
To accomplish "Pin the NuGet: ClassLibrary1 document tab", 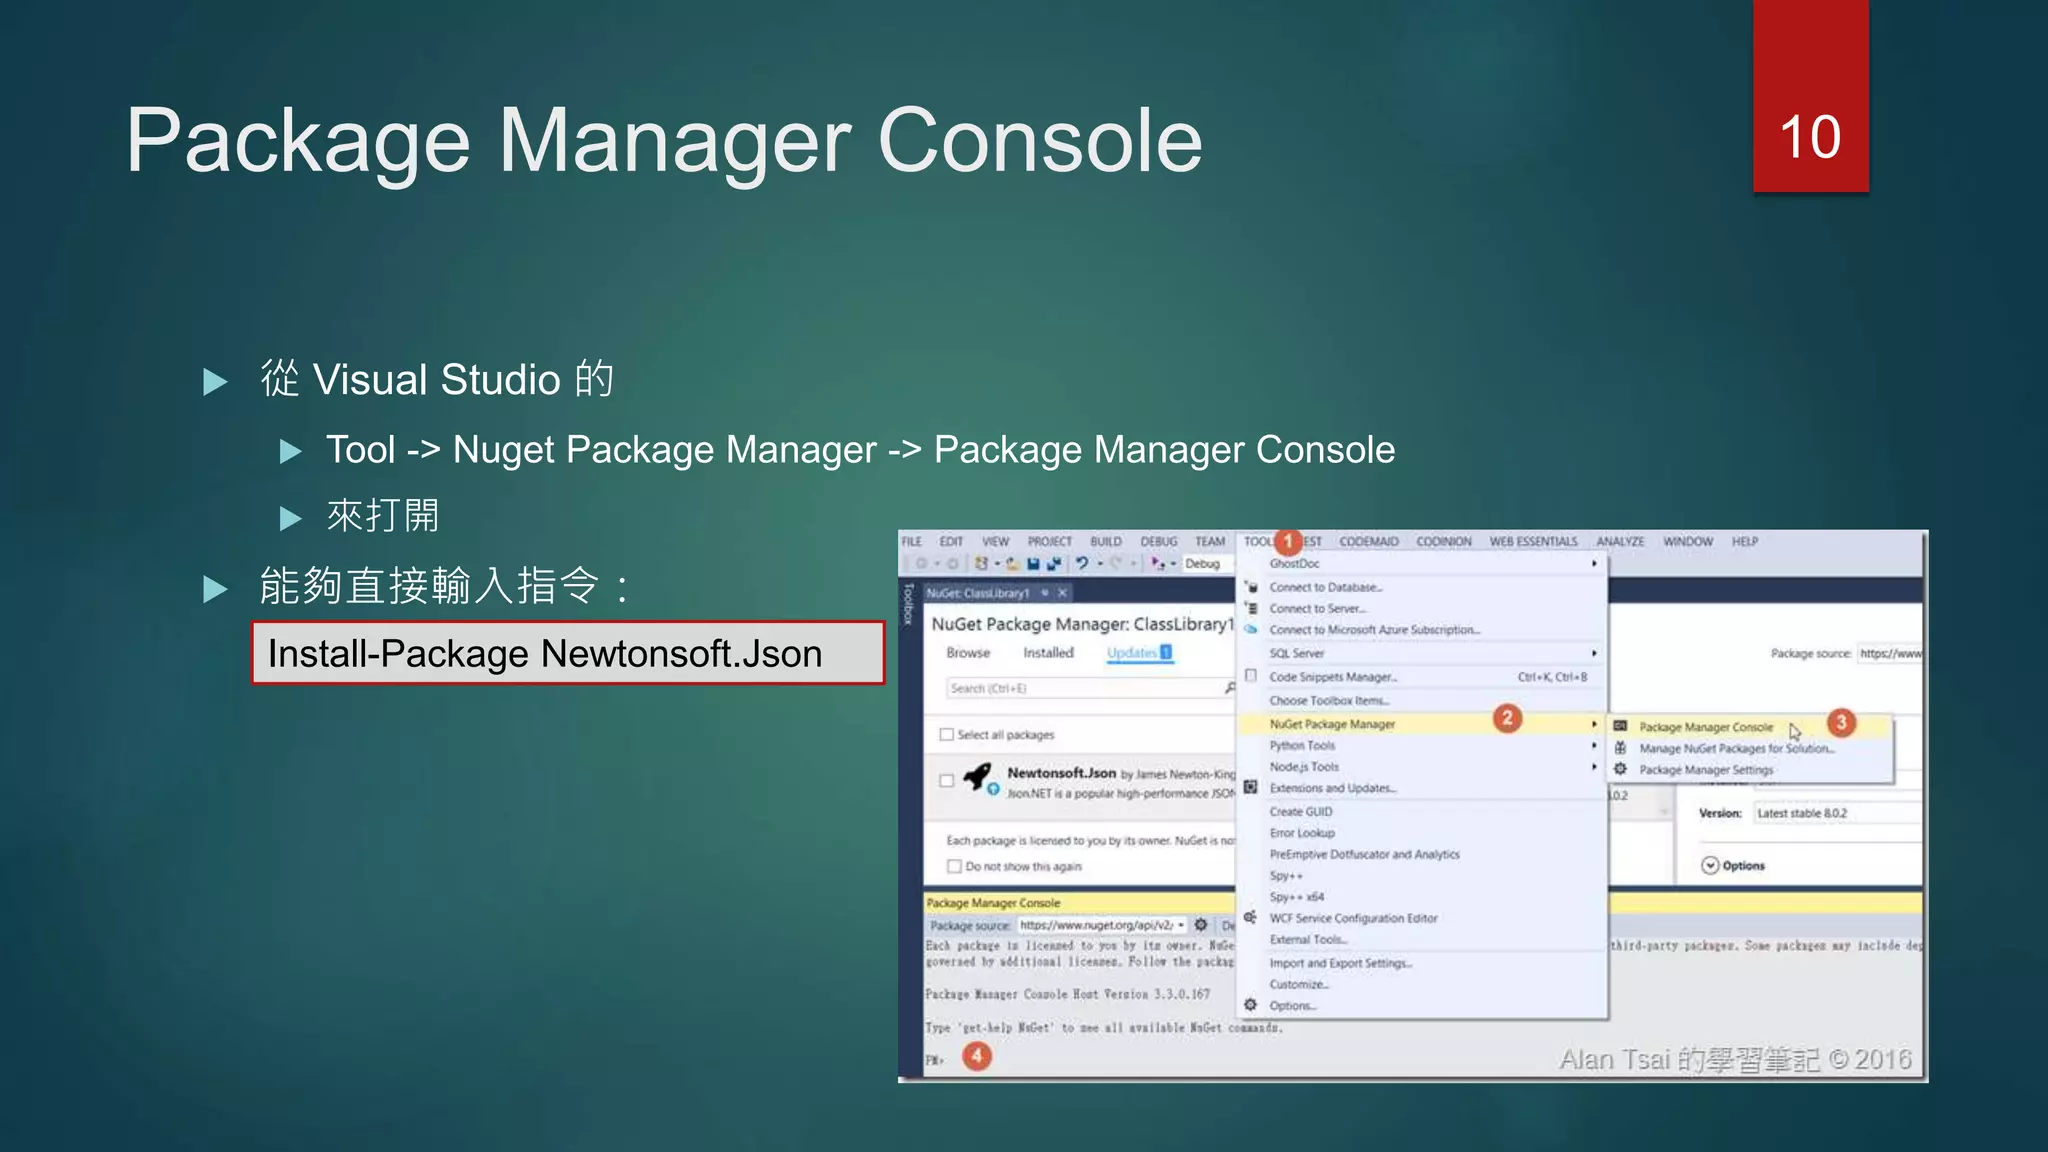I will 1045,593.
